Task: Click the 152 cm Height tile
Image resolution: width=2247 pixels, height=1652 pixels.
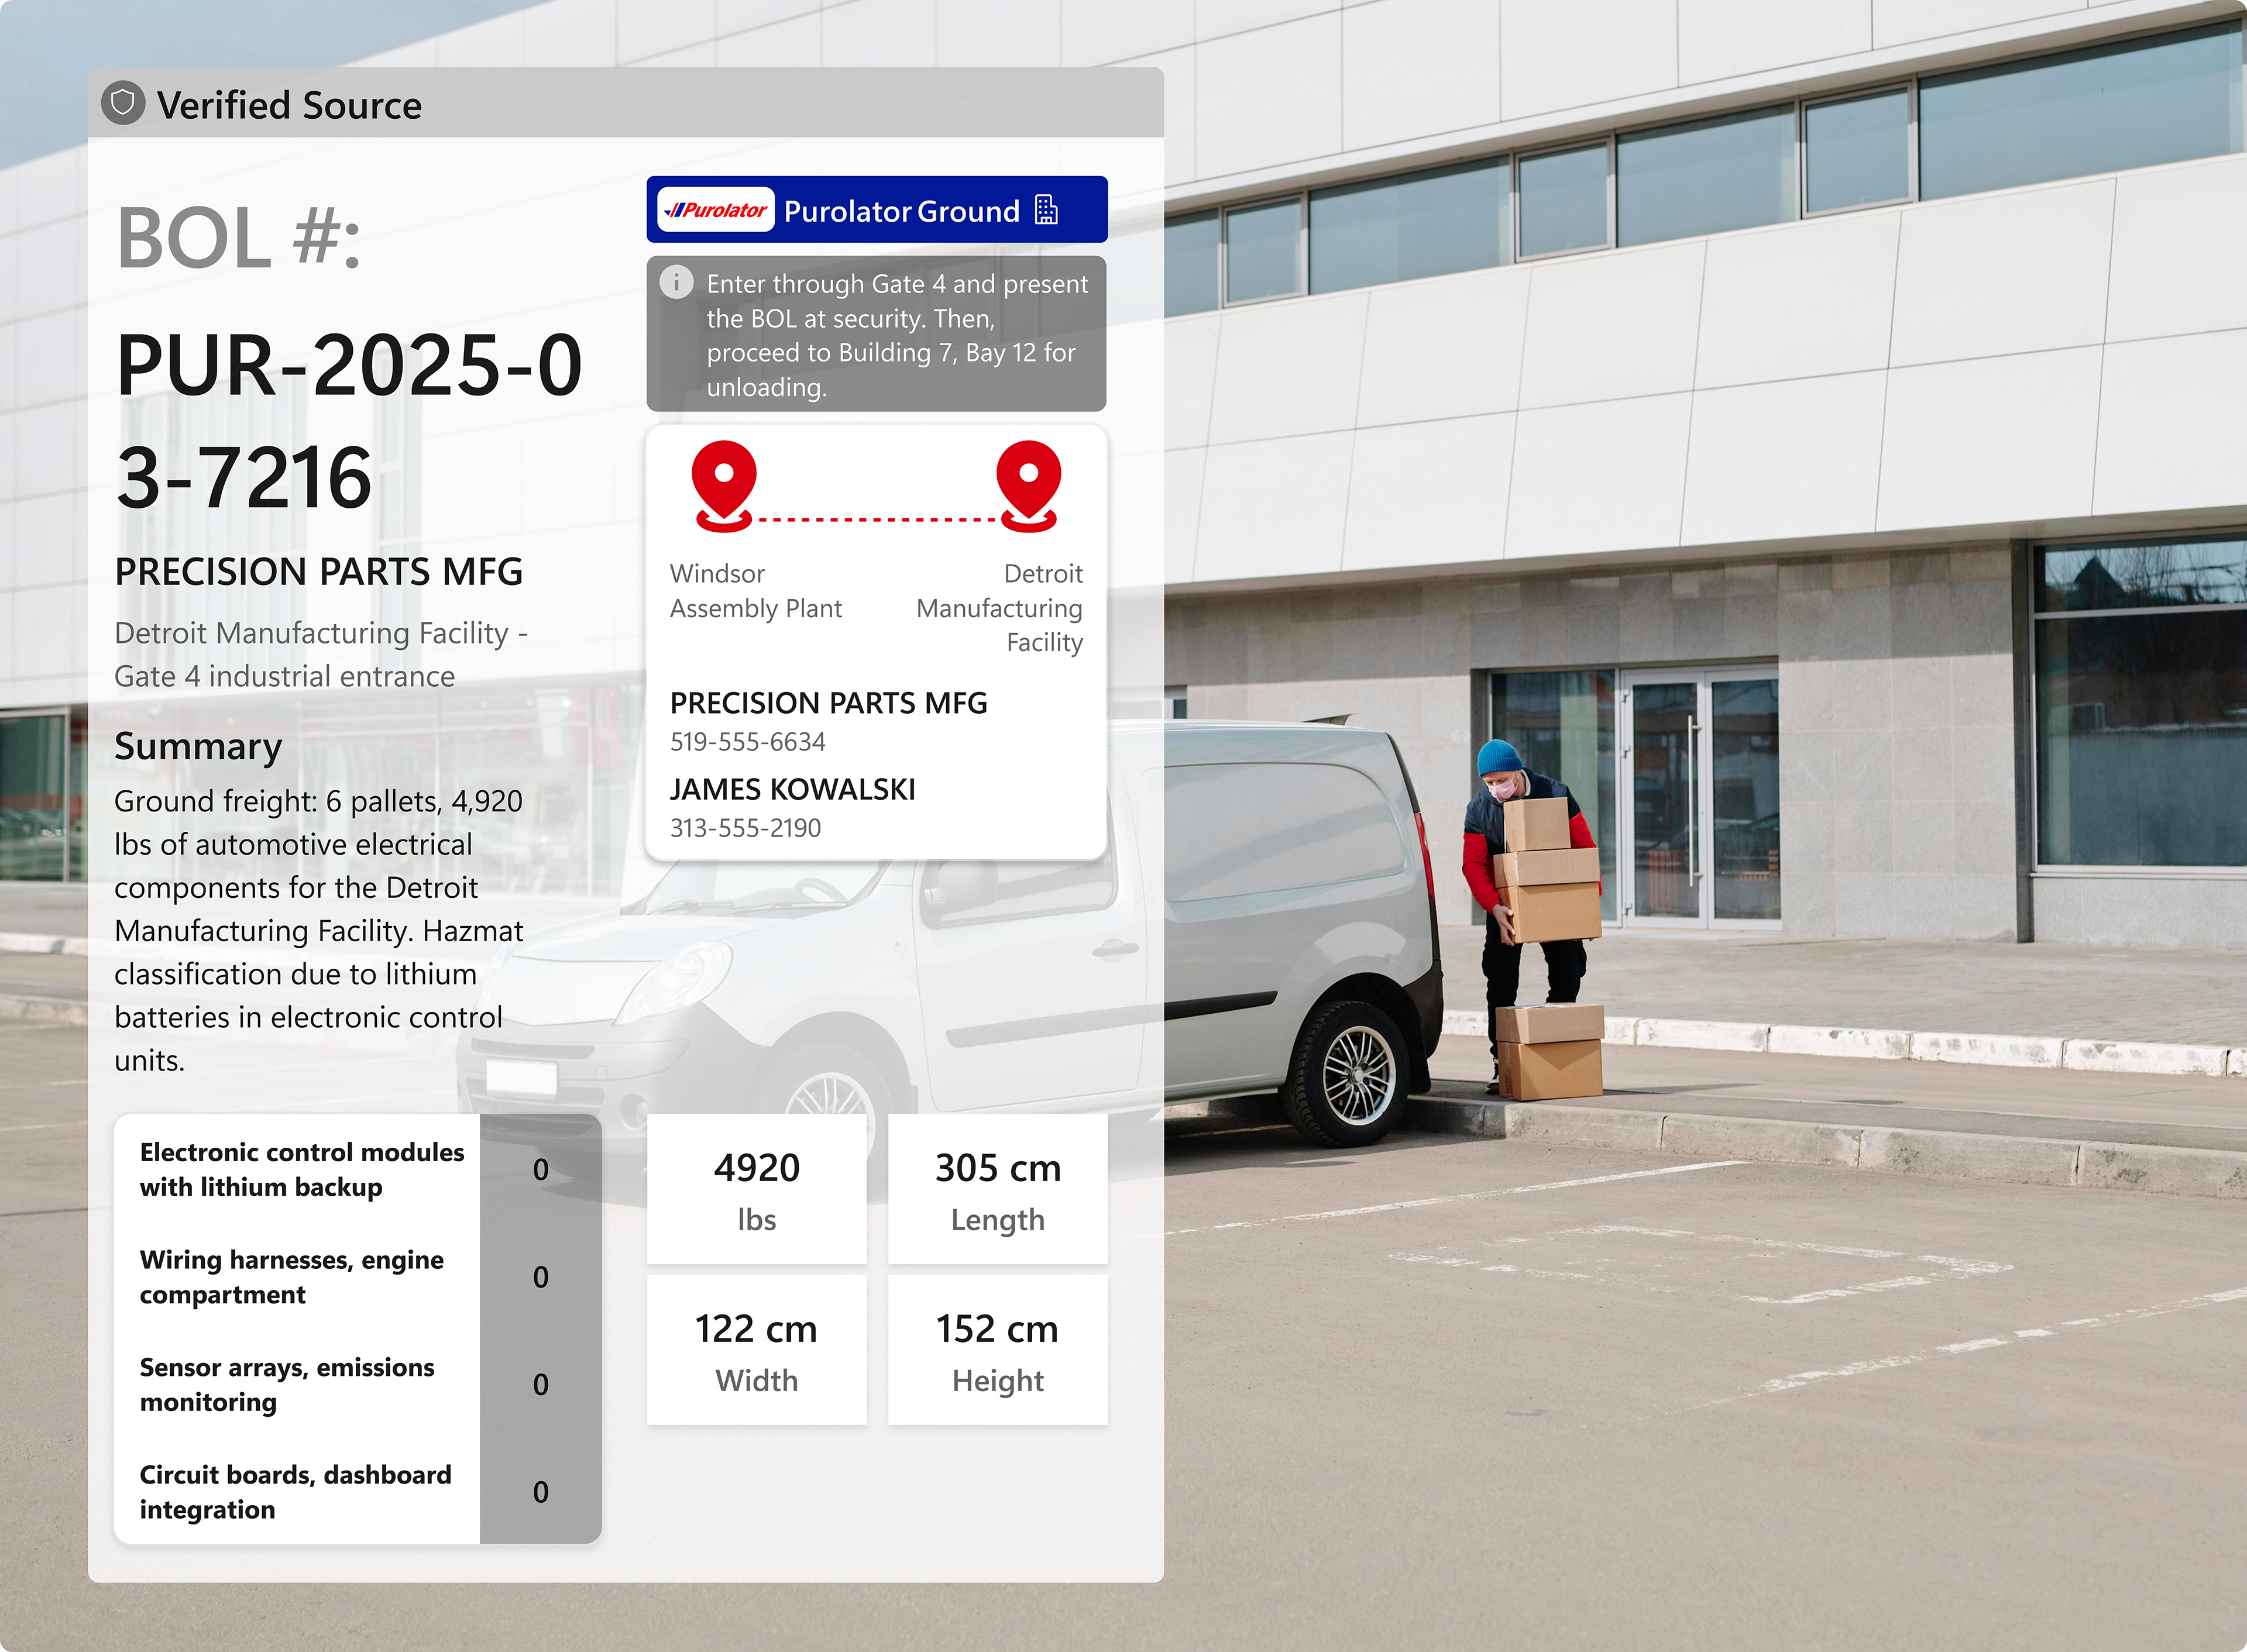Action: click(997, 1350)
